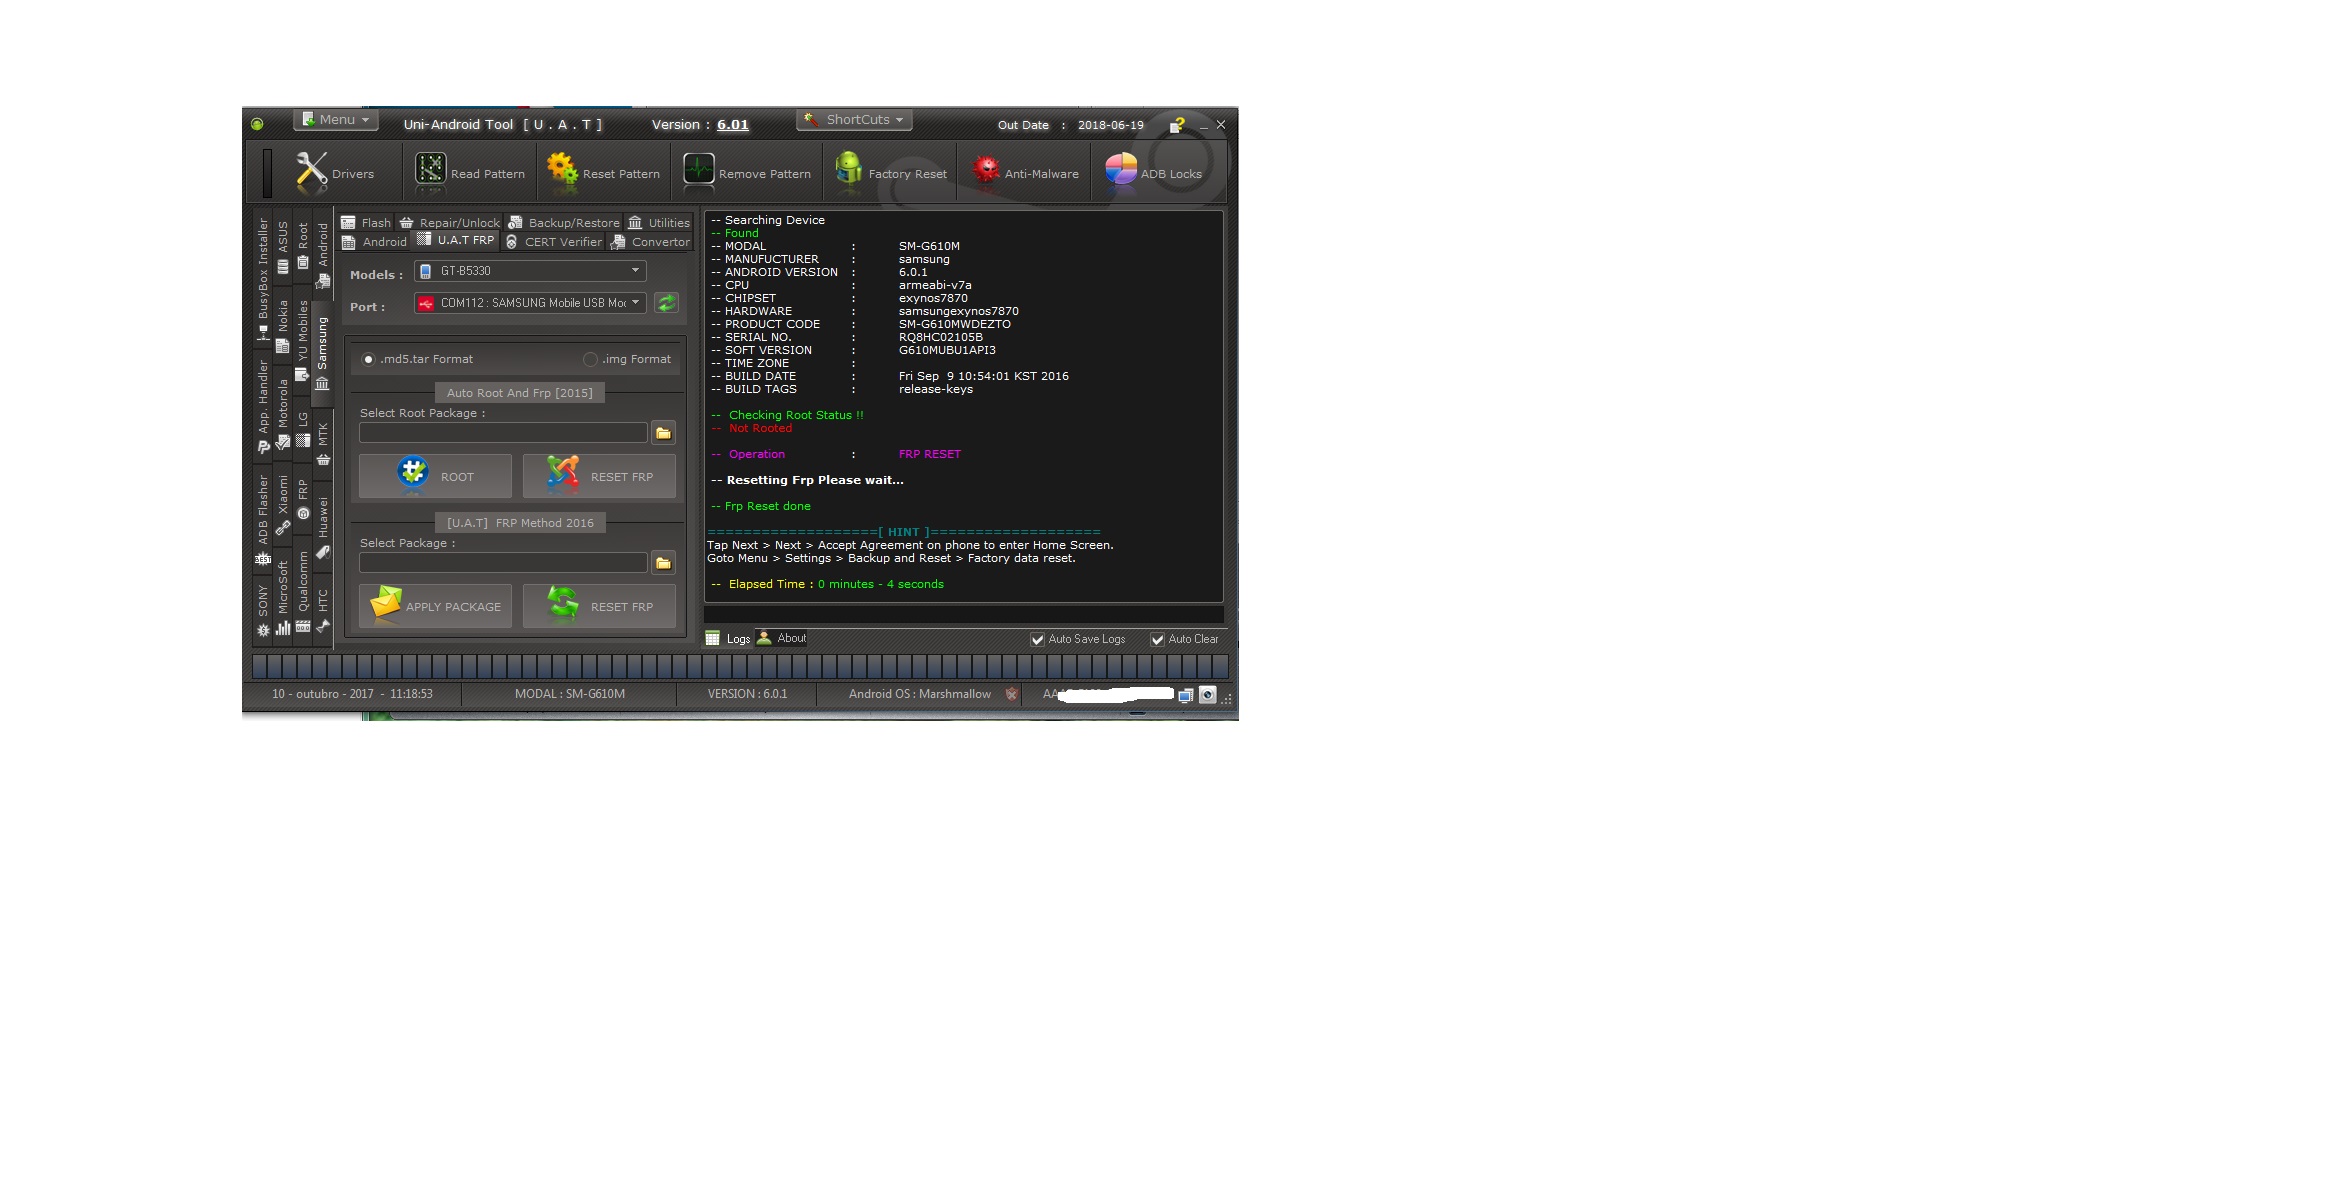Open the Logs tab
The width and height of the screenshot is (2340, 1190).
[x=728, y=638]
